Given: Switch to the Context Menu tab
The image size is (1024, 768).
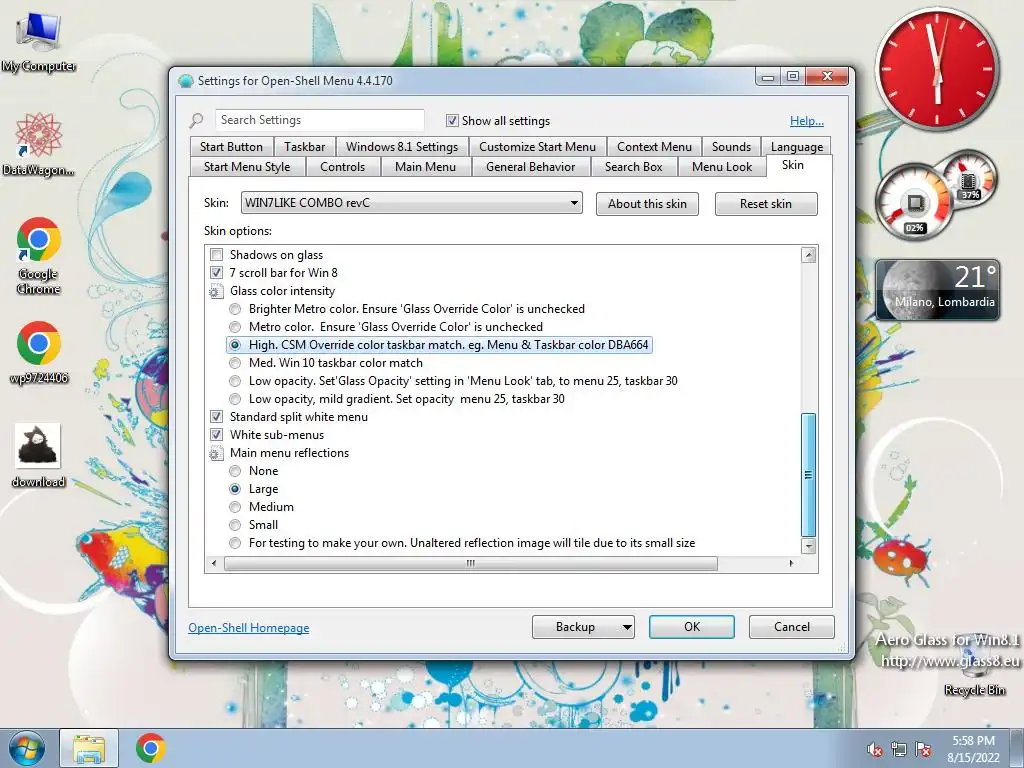Looking at the screenshot, I should coord(654,147).
